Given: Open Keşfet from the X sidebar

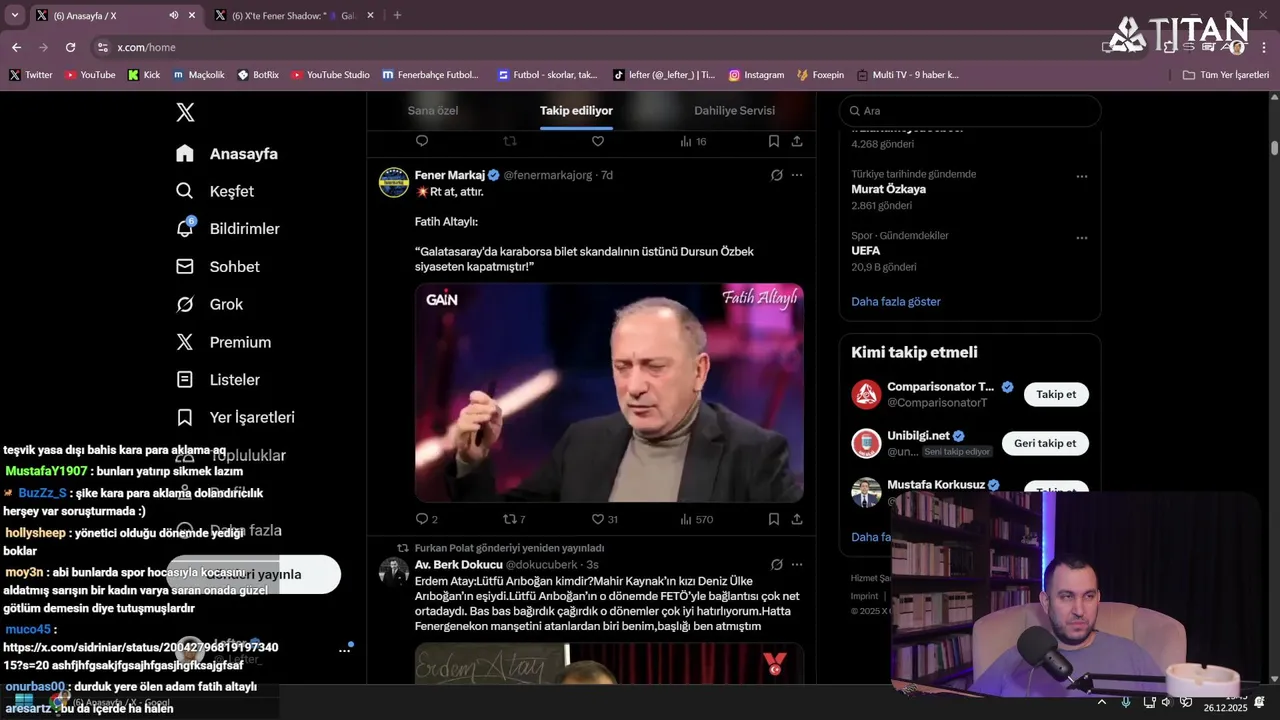Looking at the screenshot, I should (x=215, y=191).
